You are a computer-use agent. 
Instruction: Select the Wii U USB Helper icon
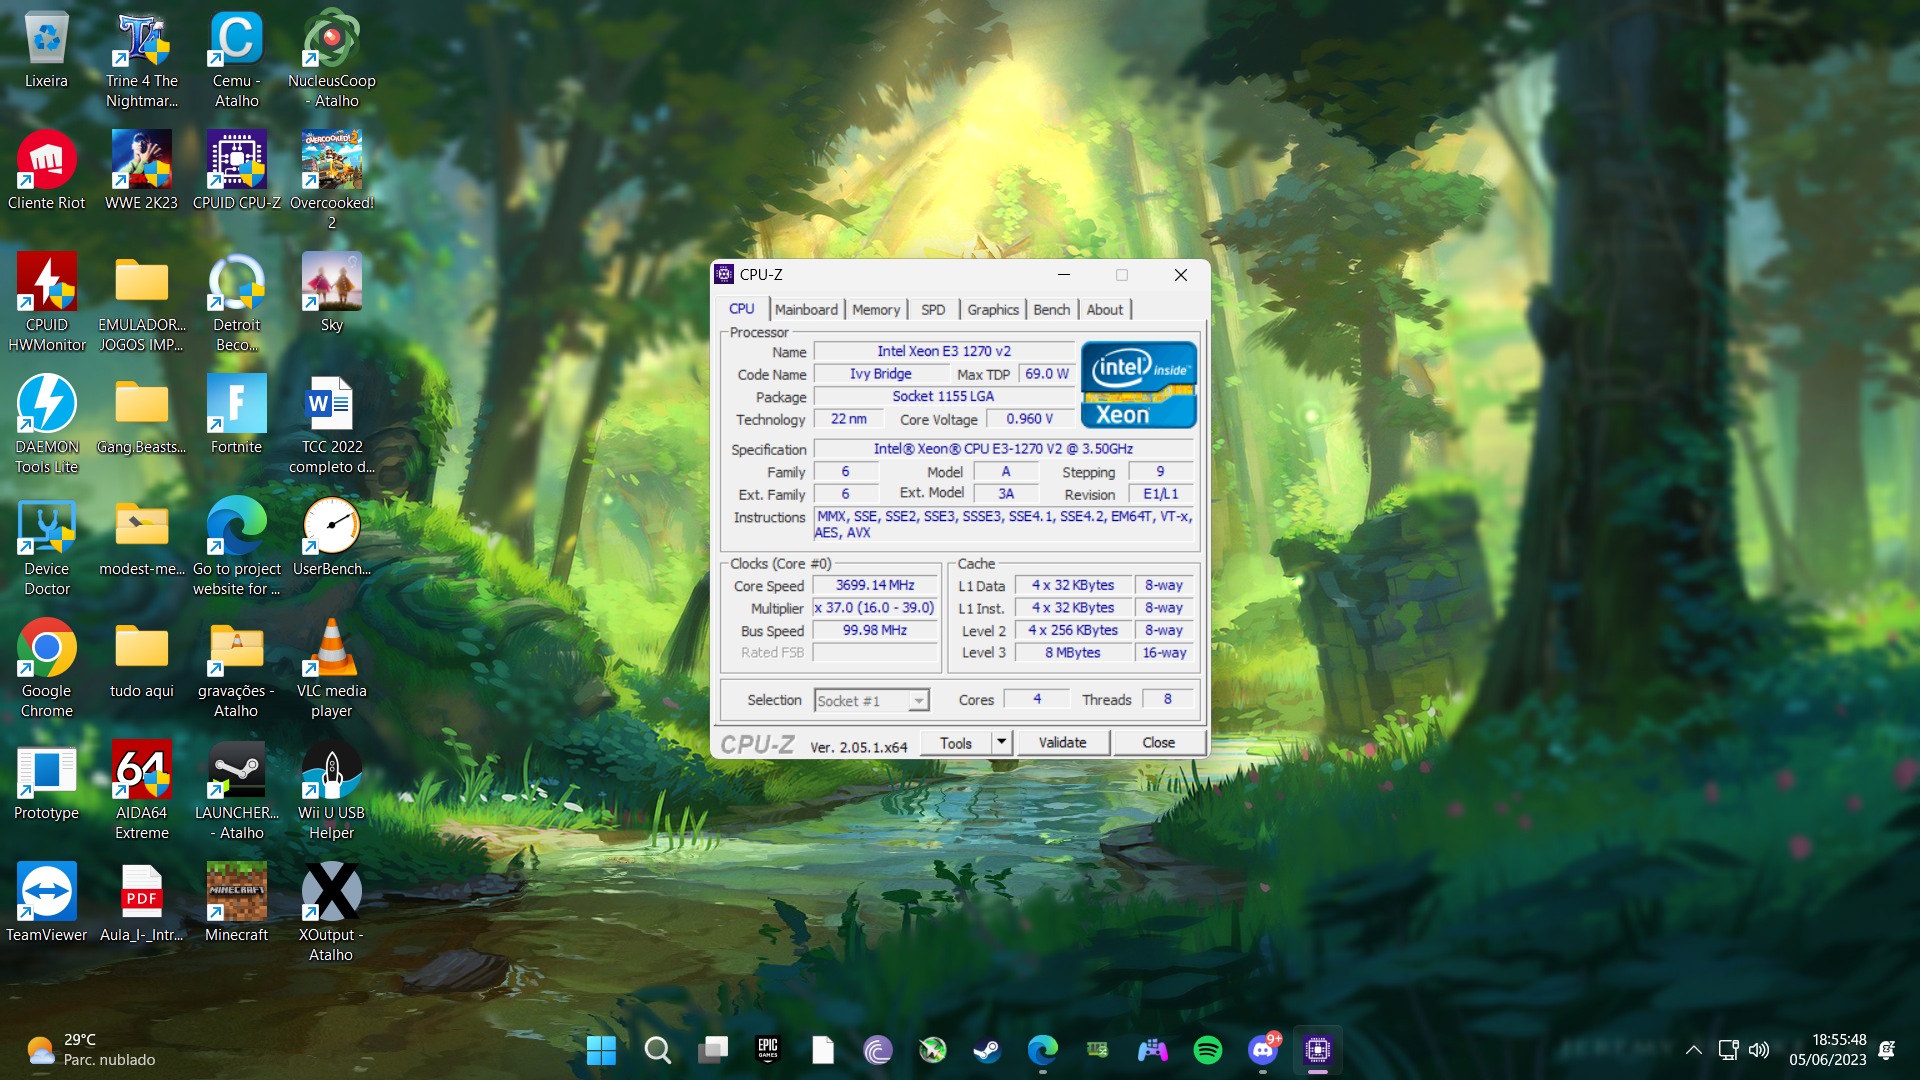[x=332, y=792]
